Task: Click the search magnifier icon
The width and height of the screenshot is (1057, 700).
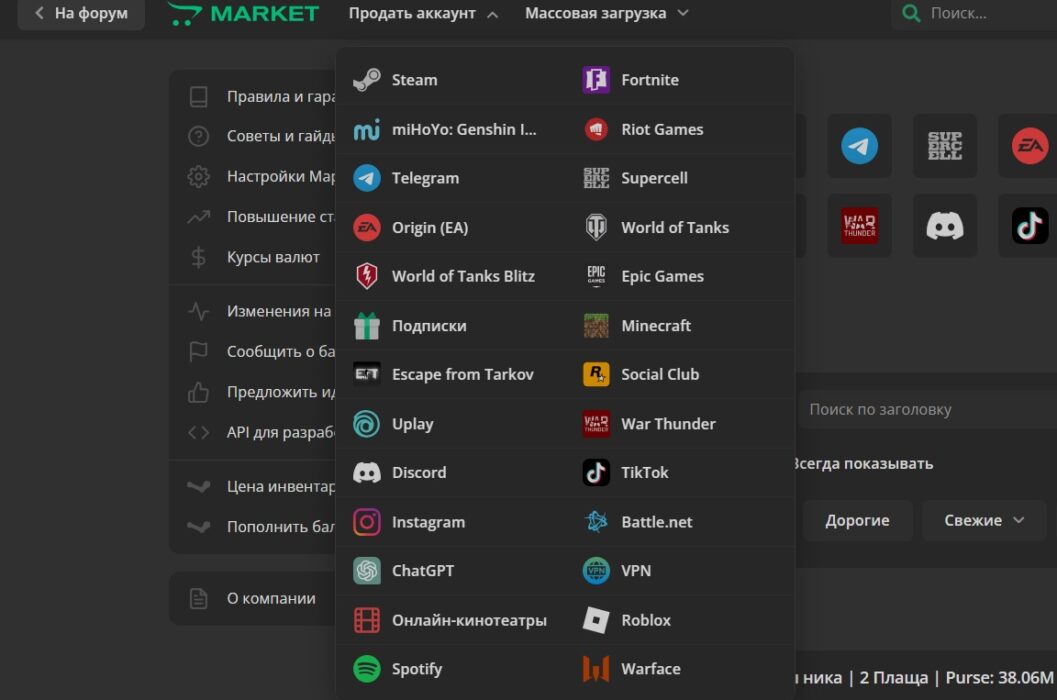Action: click(911, 13)
